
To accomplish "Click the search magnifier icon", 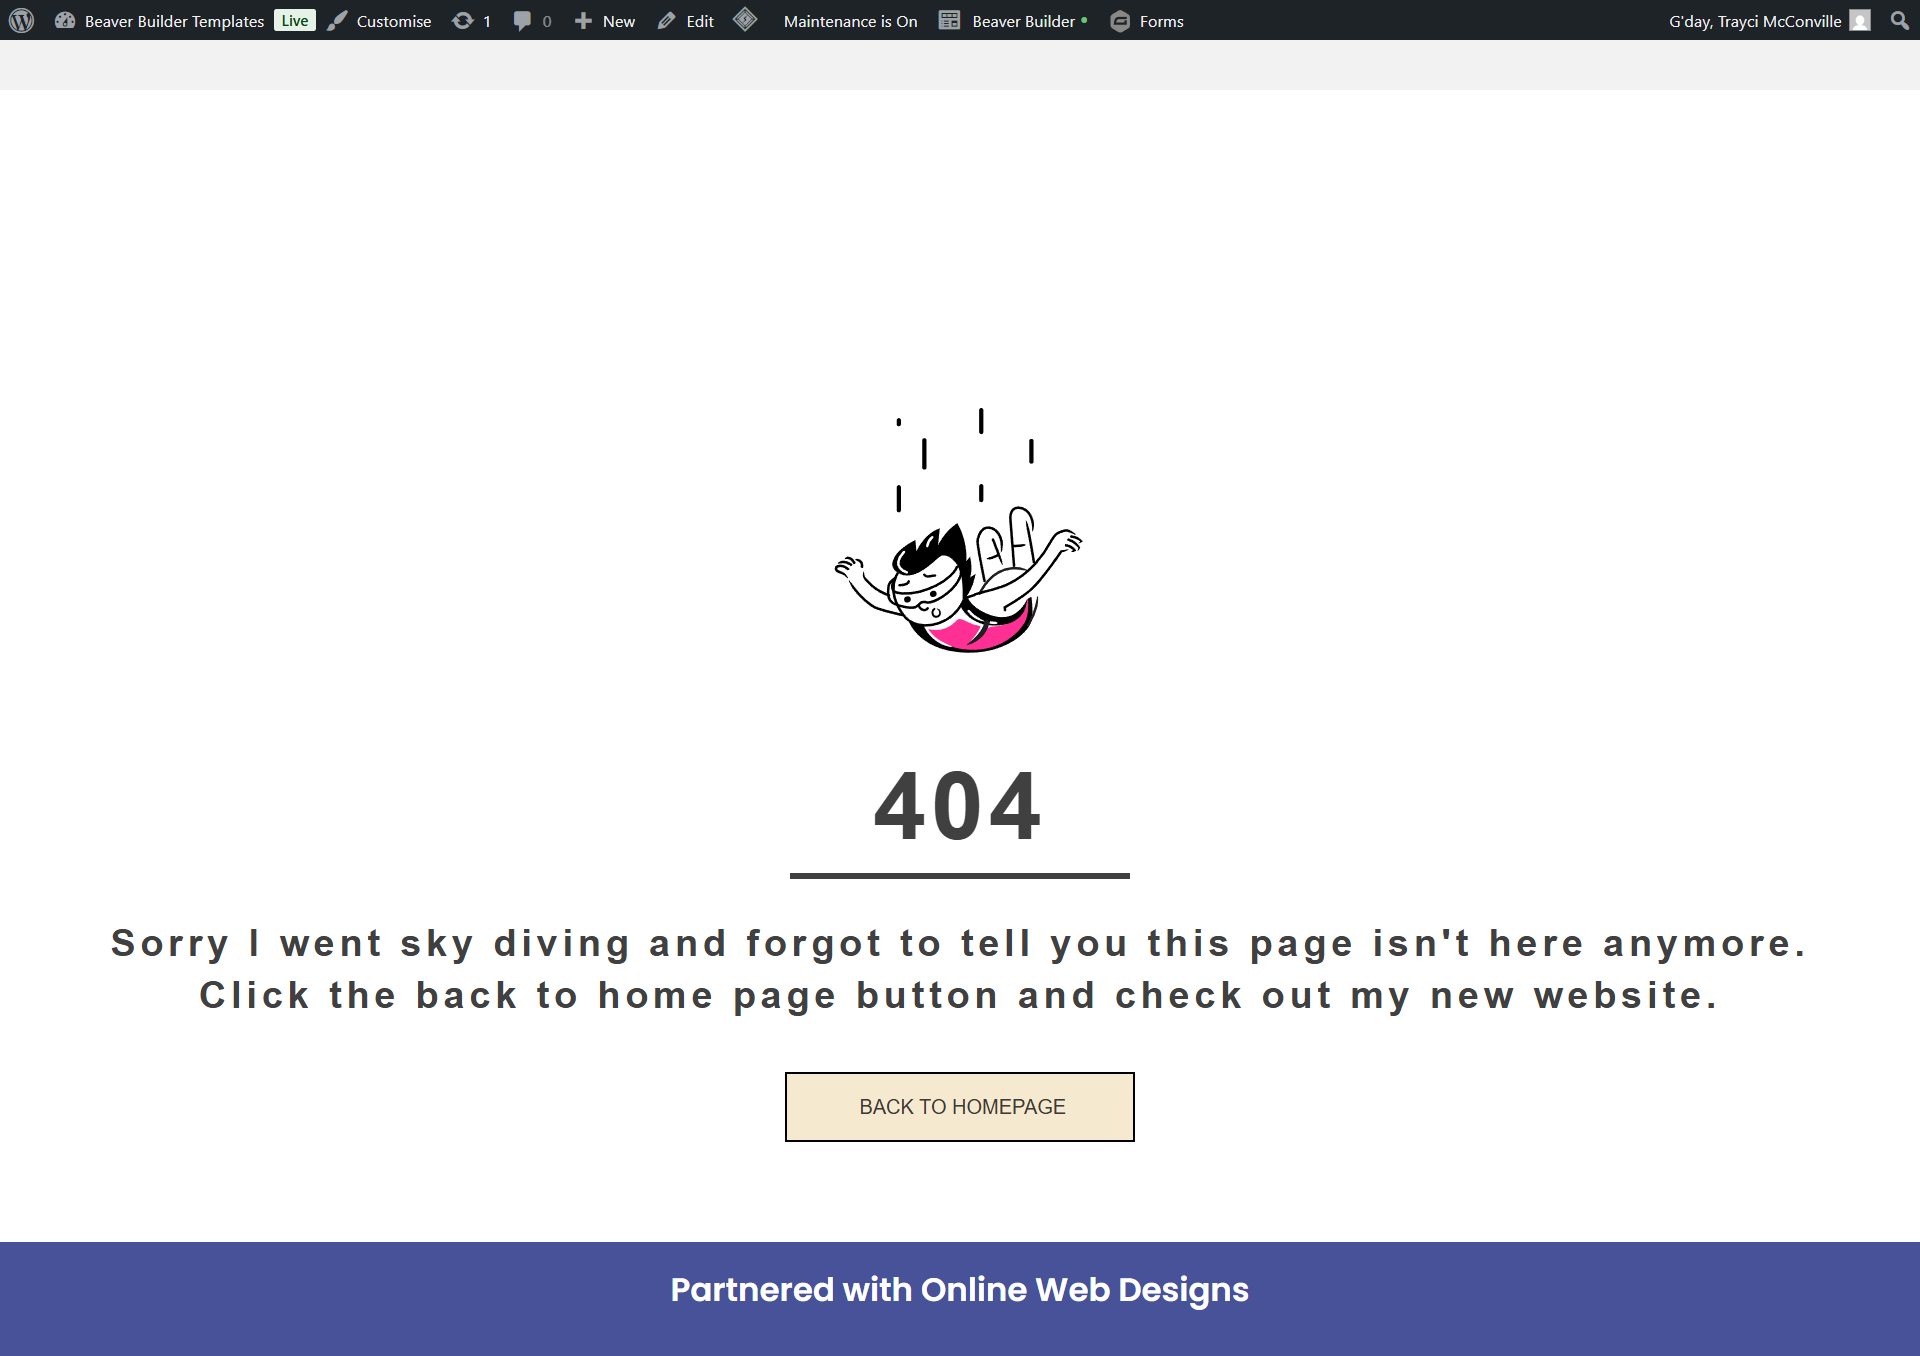I will 1899,20.
